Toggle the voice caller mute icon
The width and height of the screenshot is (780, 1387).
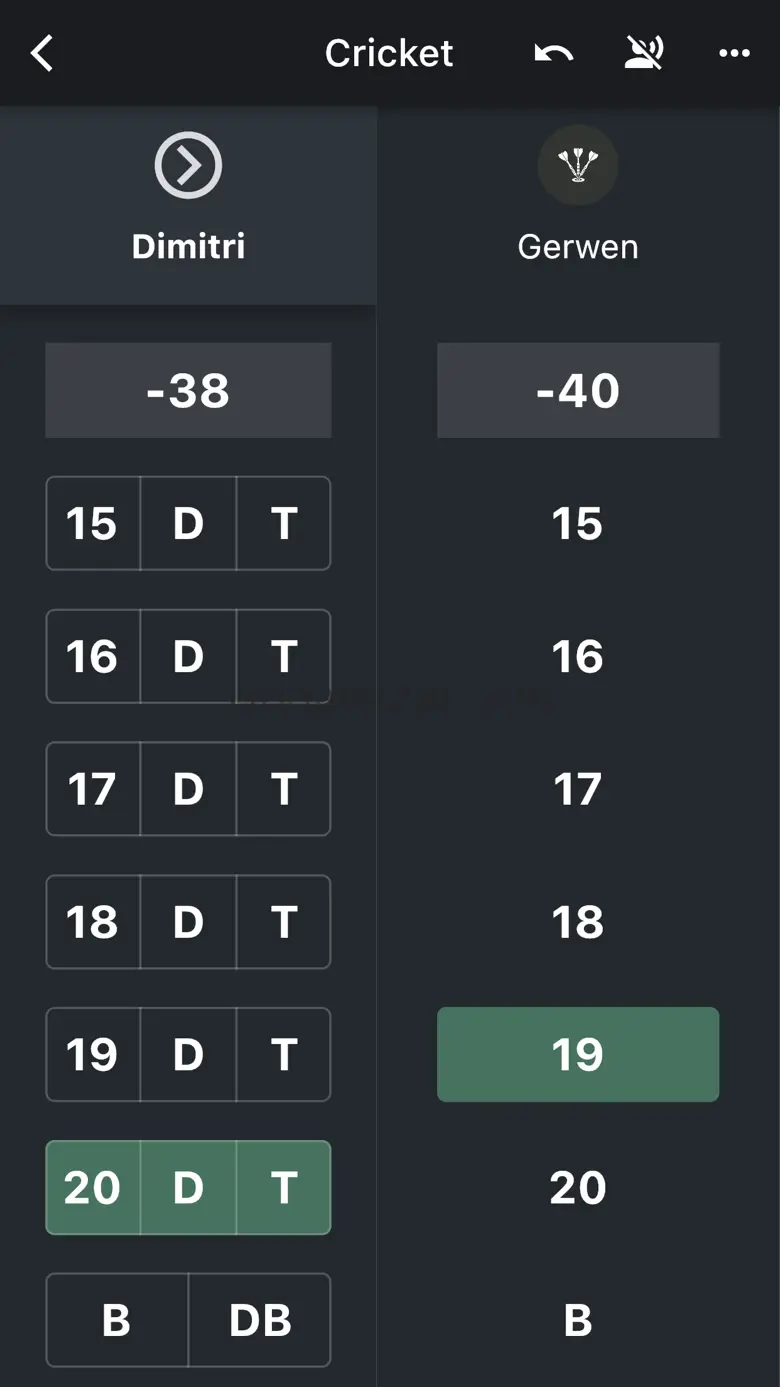(644, 53)
